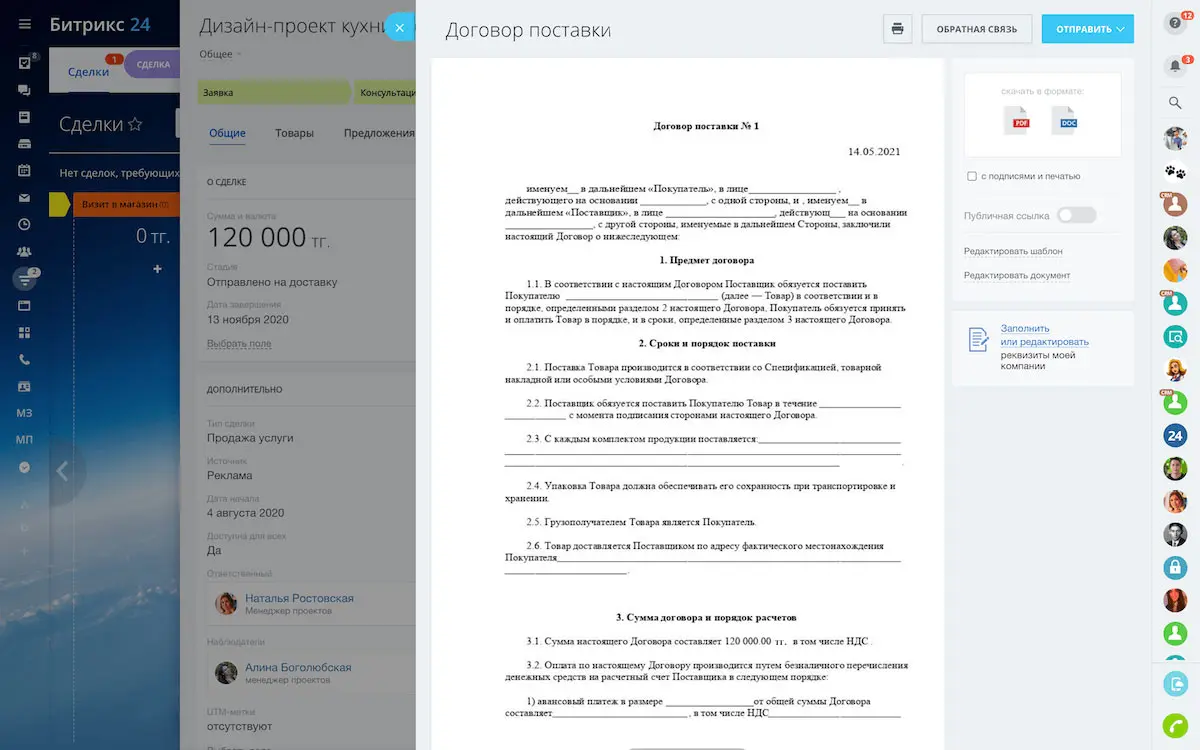Open the help question mark icon
Image resolution: width=1200 pixels, height=750 pixels.
pyautogui.click(x=1174, y=22)
